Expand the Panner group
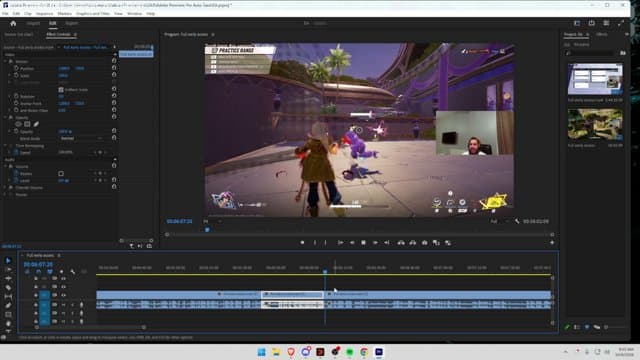 tap(5, 195)
